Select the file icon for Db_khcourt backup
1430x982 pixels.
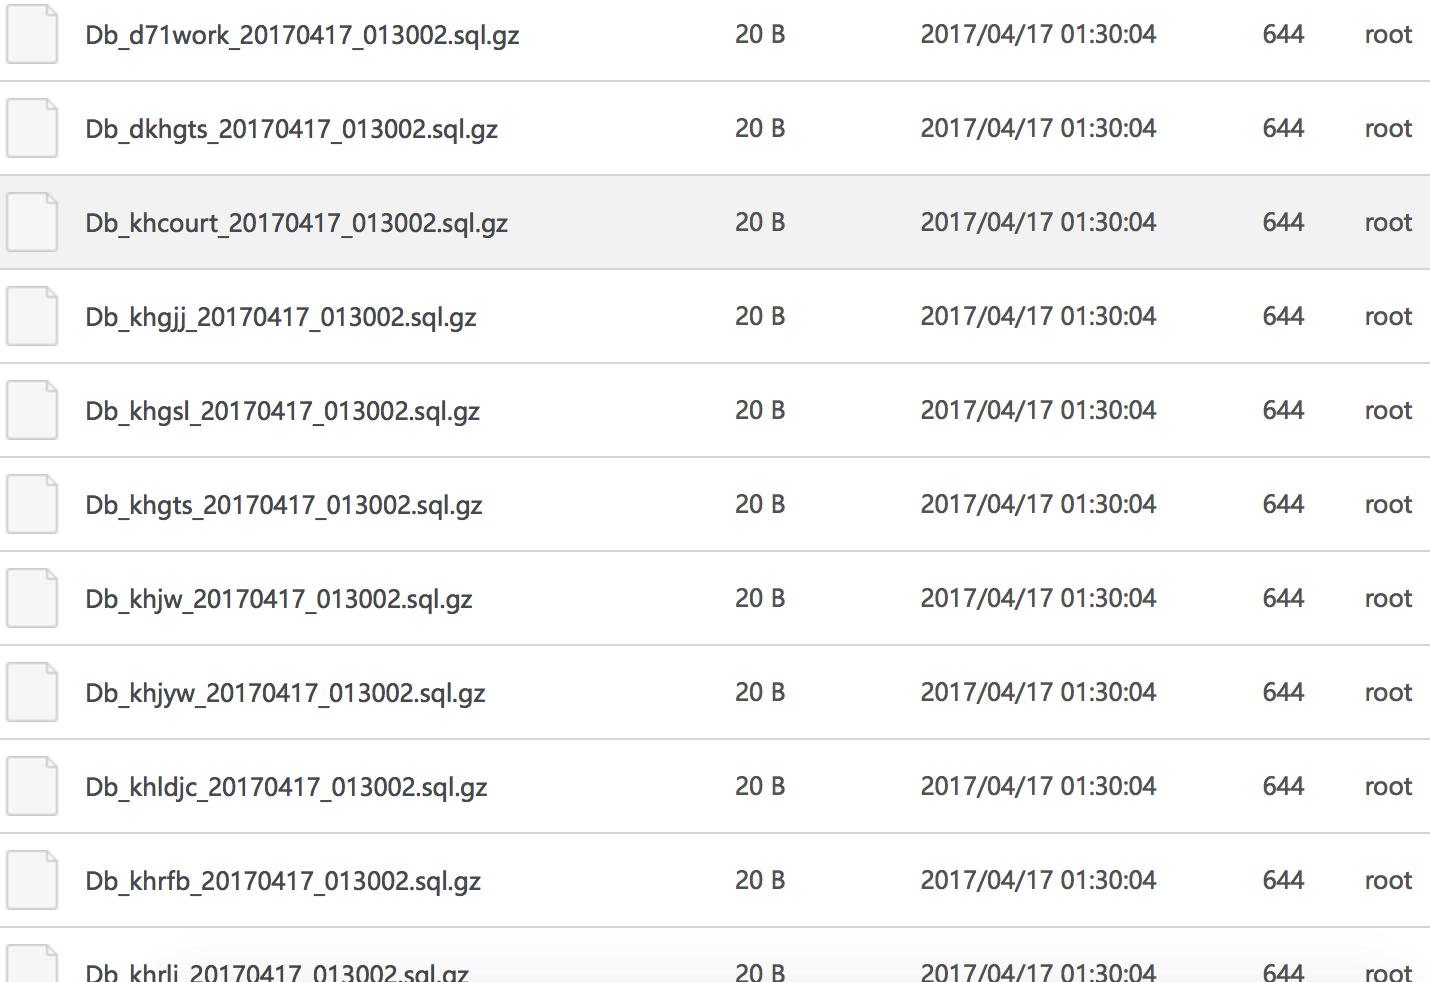[32, 222]
